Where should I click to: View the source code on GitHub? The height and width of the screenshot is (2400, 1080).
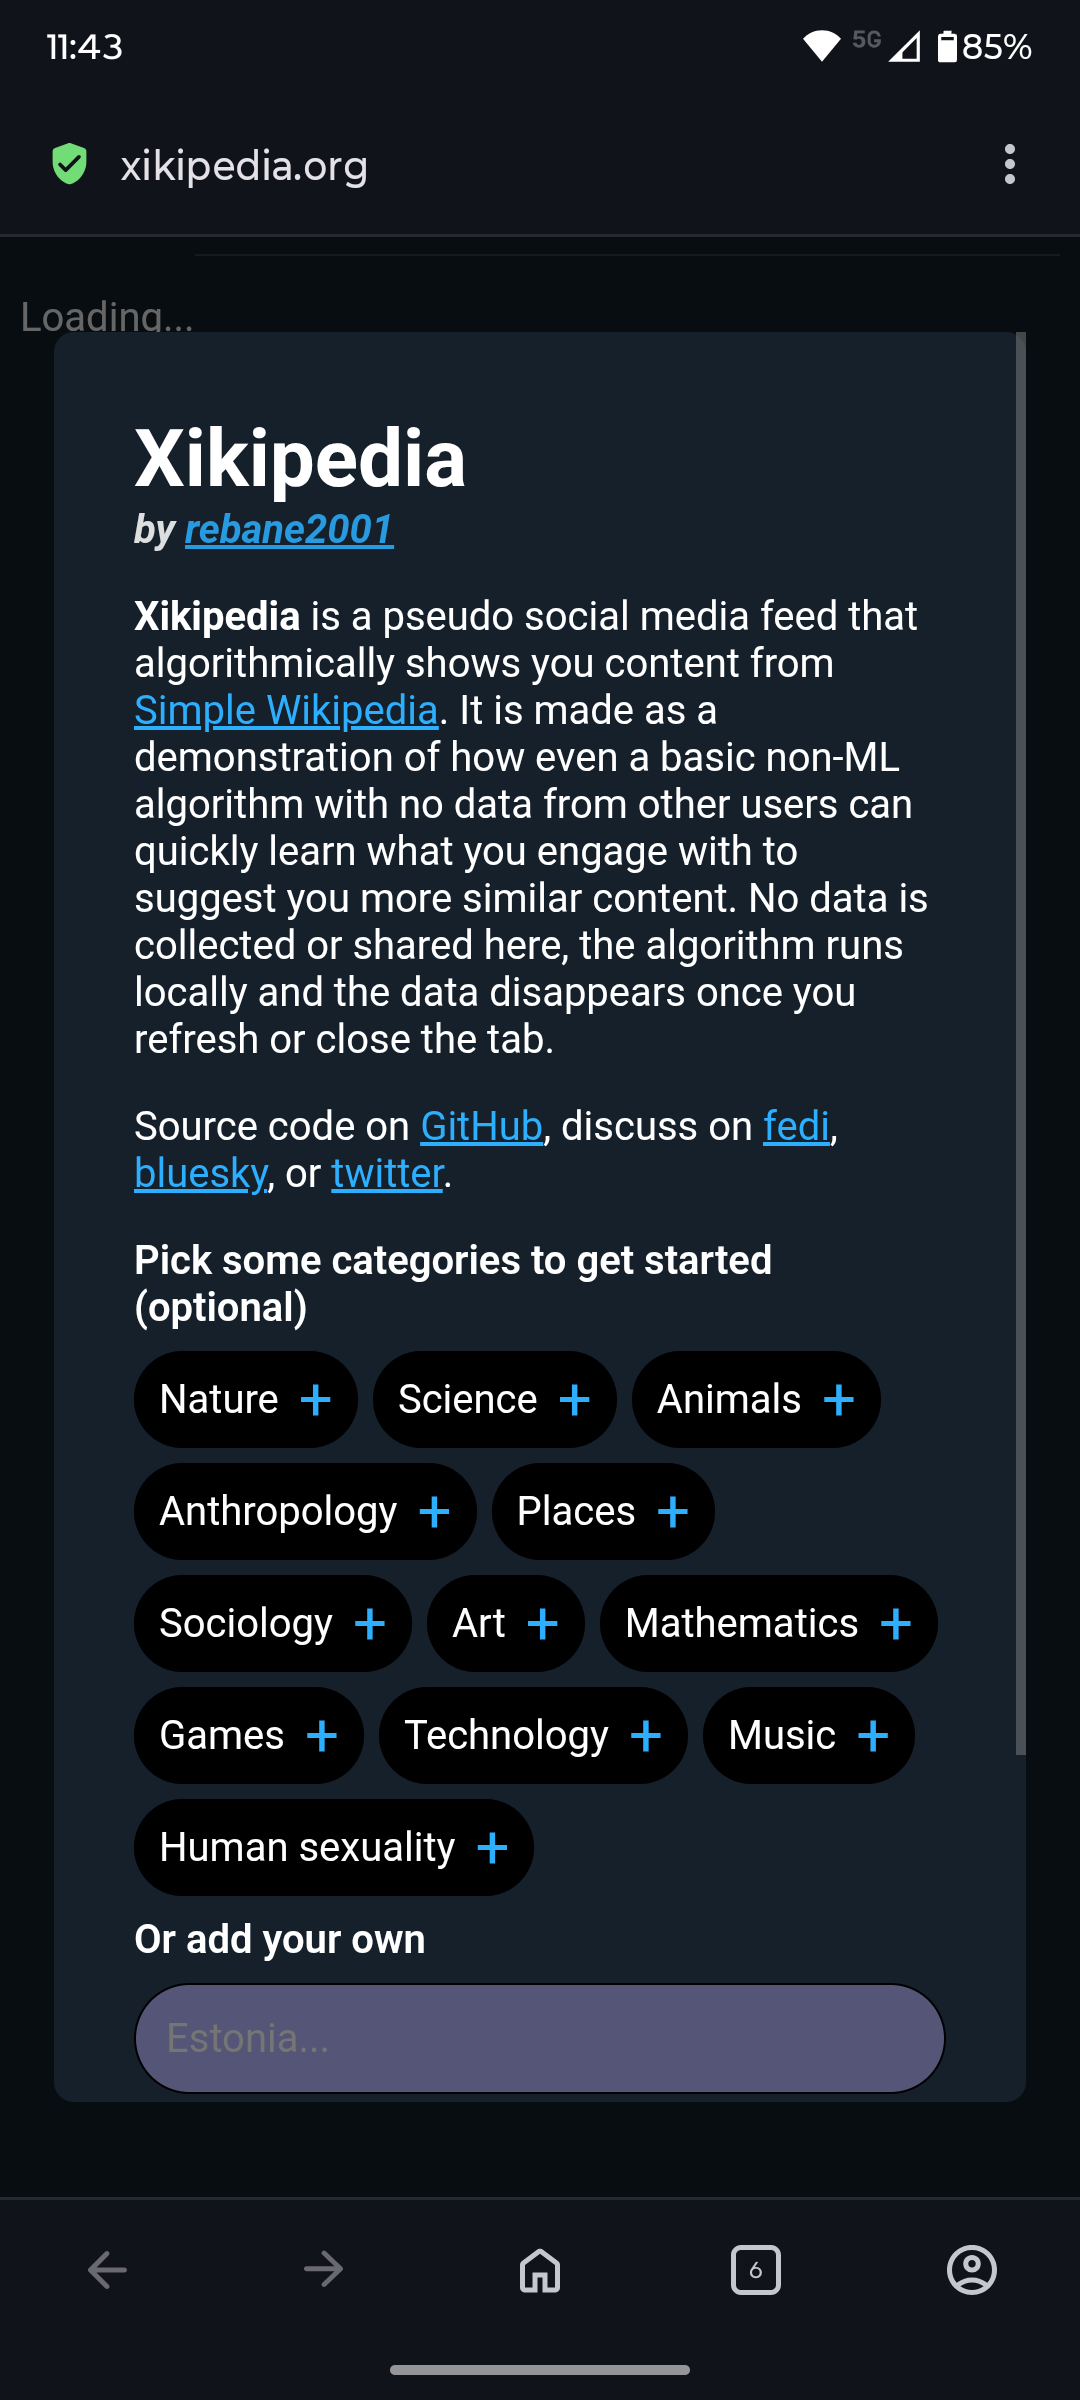pos(481,1126)
